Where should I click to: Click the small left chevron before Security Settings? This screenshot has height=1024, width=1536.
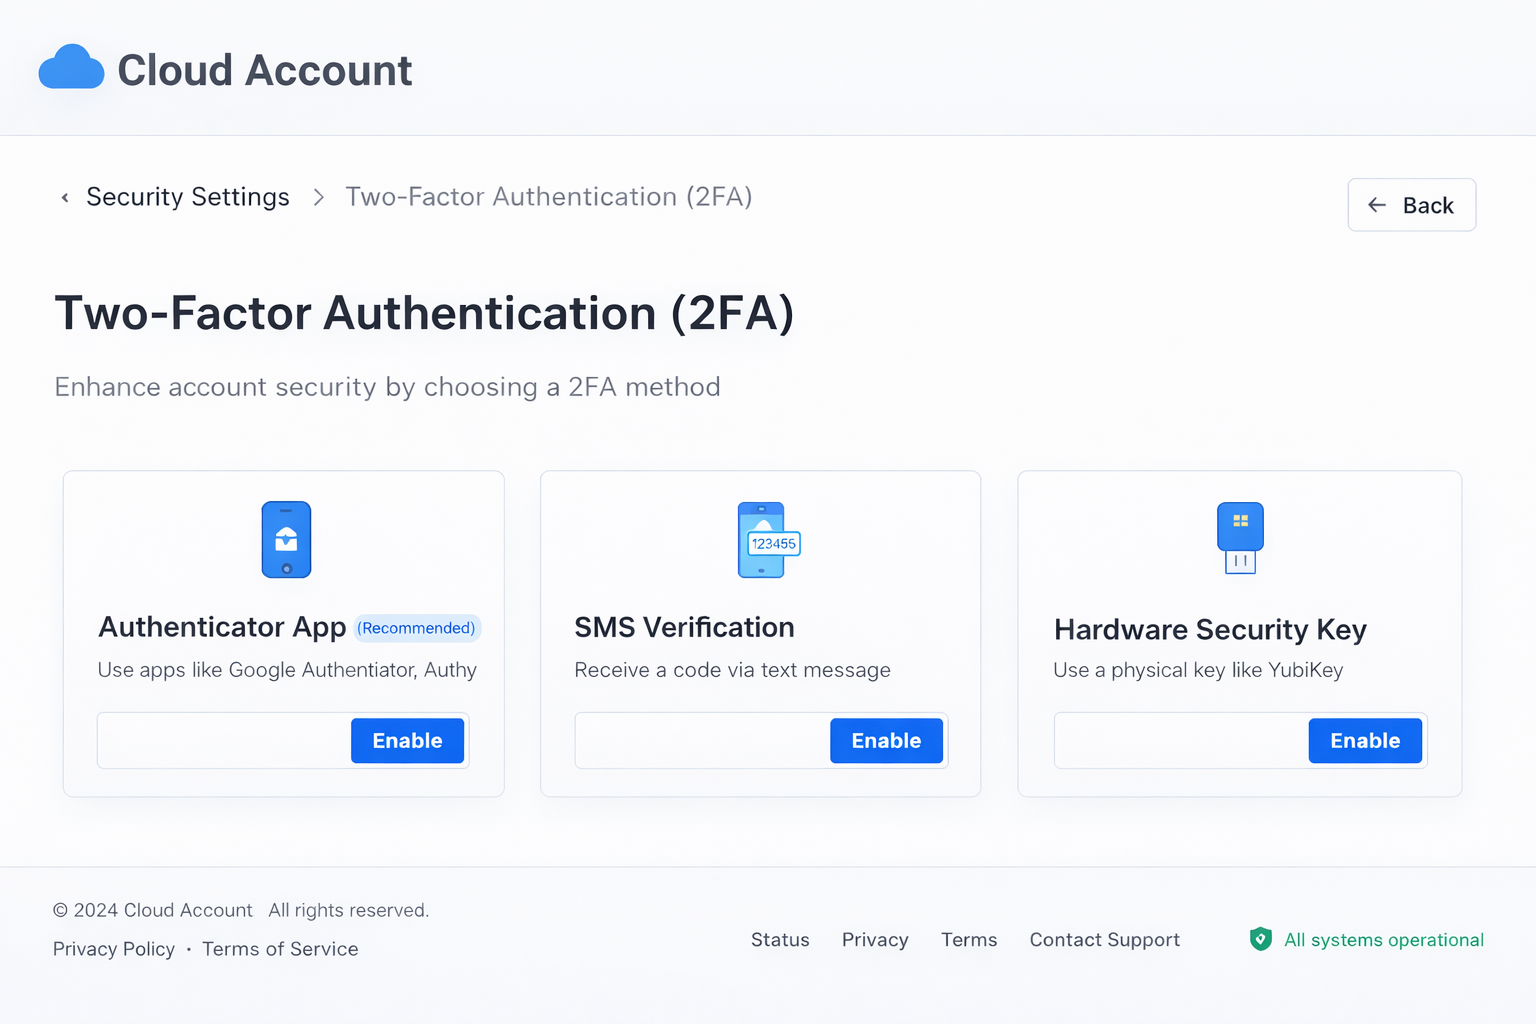(65, 198)
